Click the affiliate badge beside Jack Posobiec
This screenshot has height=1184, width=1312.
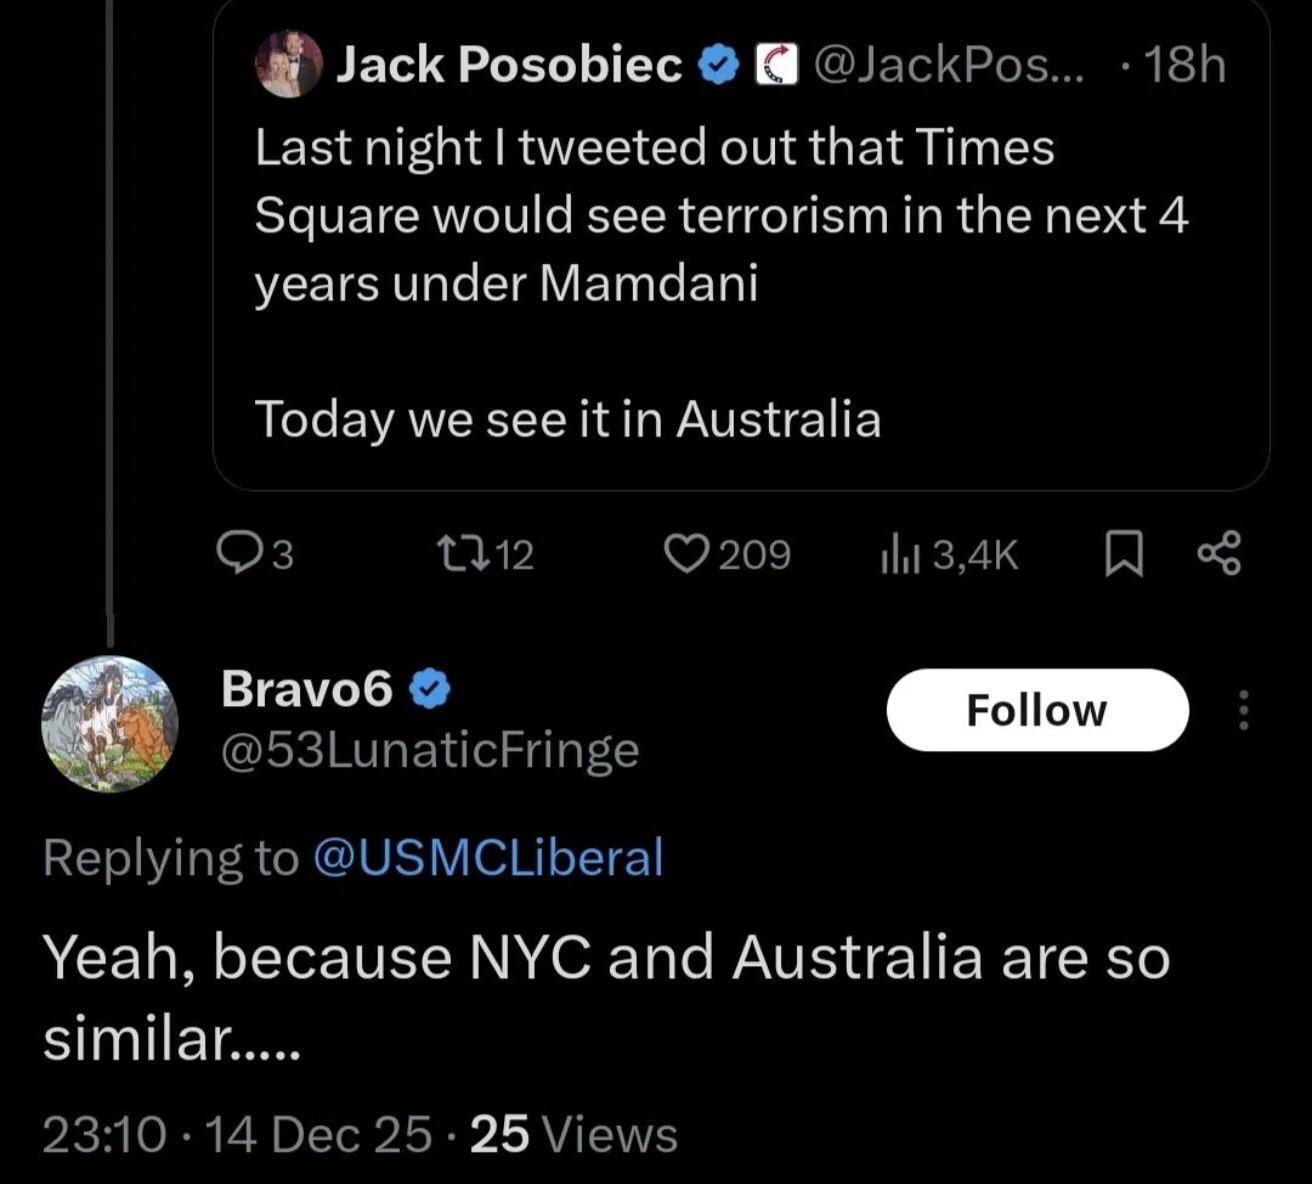[x=775, y=66]
